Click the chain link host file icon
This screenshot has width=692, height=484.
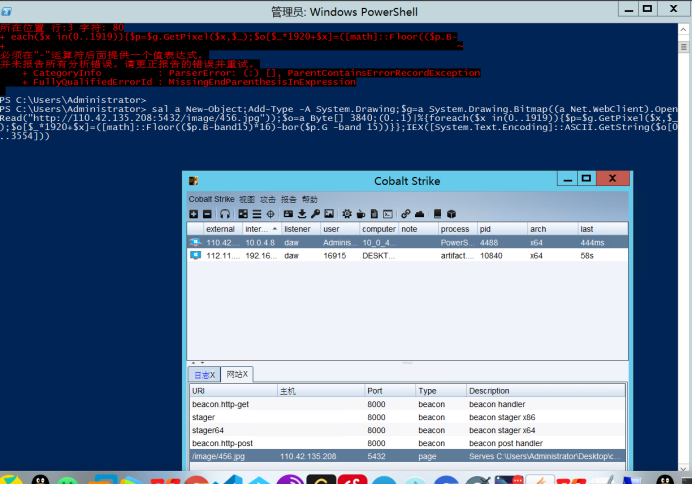pos(406,214)
